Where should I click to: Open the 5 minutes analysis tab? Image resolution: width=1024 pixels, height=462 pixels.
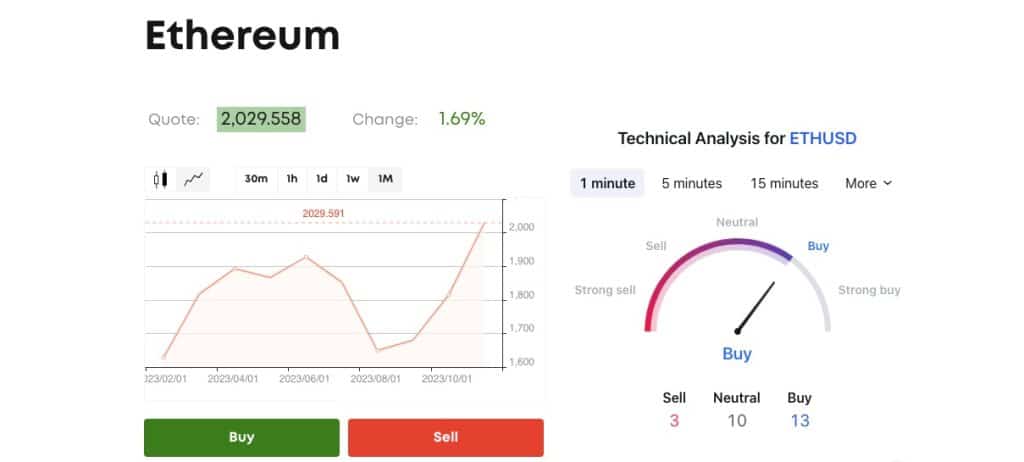click(691, 183)
